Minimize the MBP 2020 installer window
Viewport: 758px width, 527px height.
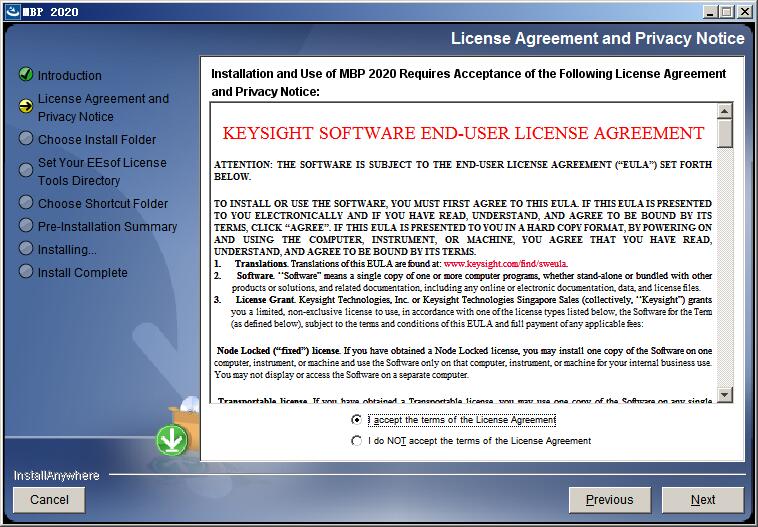(x=710, y=12)
